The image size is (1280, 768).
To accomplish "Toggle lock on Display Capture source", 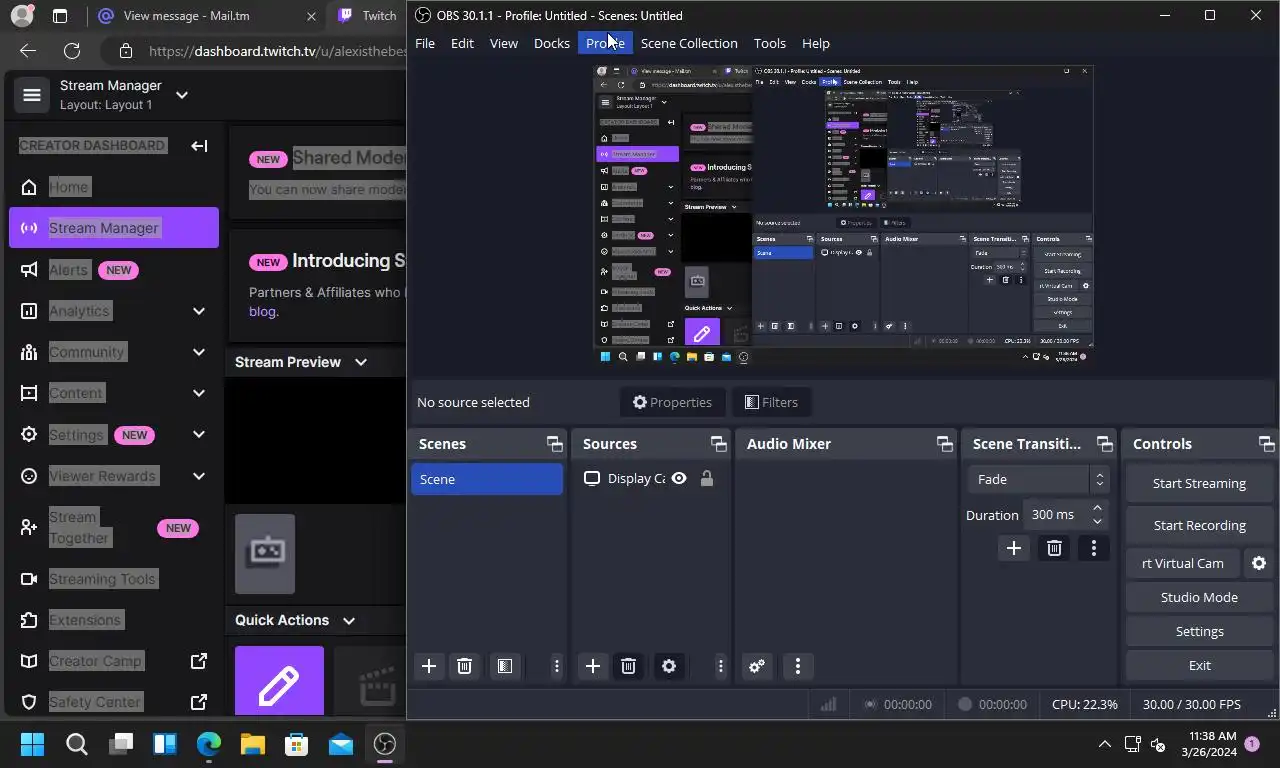I will (x=707, y=479).
